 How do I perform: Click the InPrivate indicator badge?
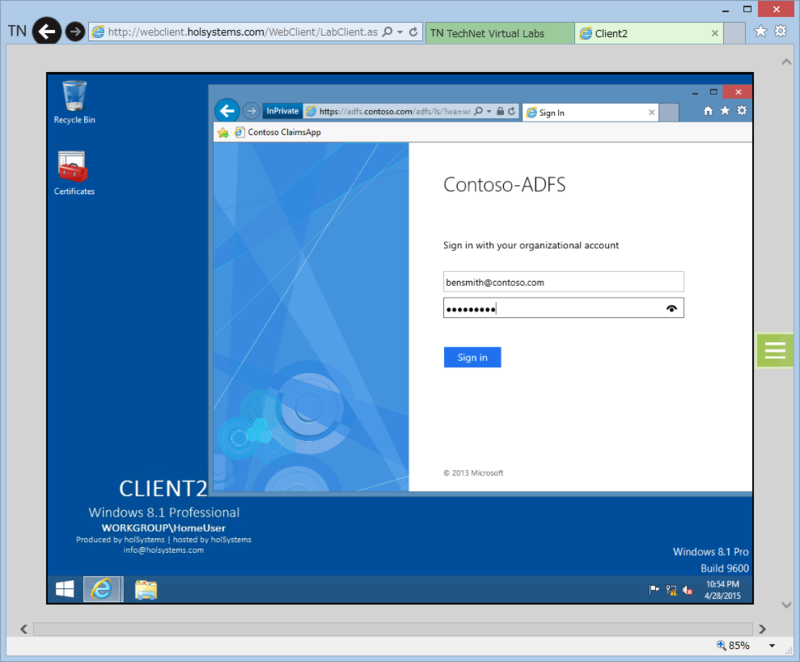coord(282,111)
